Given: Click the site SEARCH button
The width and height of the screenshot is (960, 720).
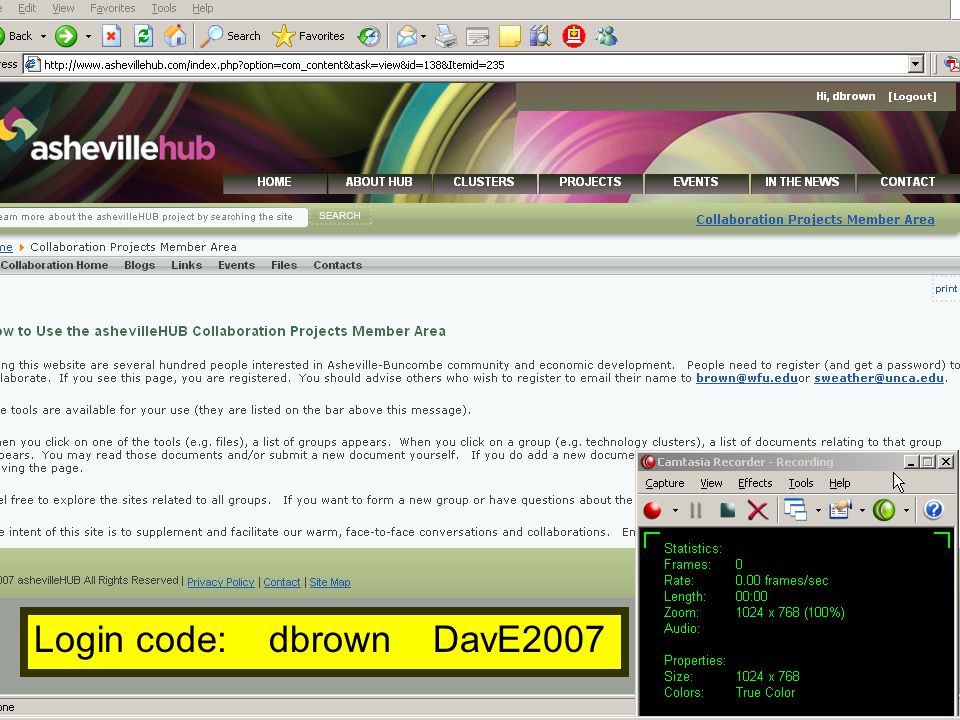Looking at the screenshot, I should click(340, 216).
